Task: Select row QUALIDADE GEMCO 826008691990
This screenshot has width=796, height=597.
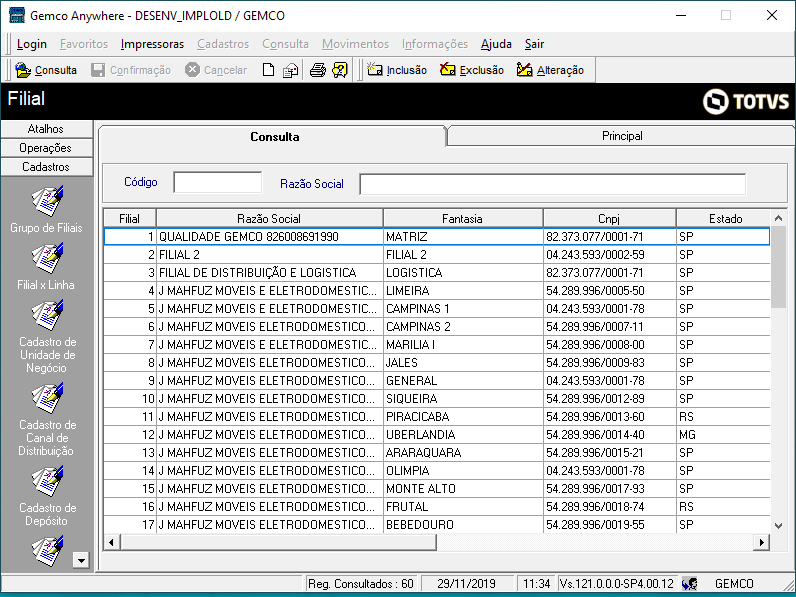Action: point(437,237)
